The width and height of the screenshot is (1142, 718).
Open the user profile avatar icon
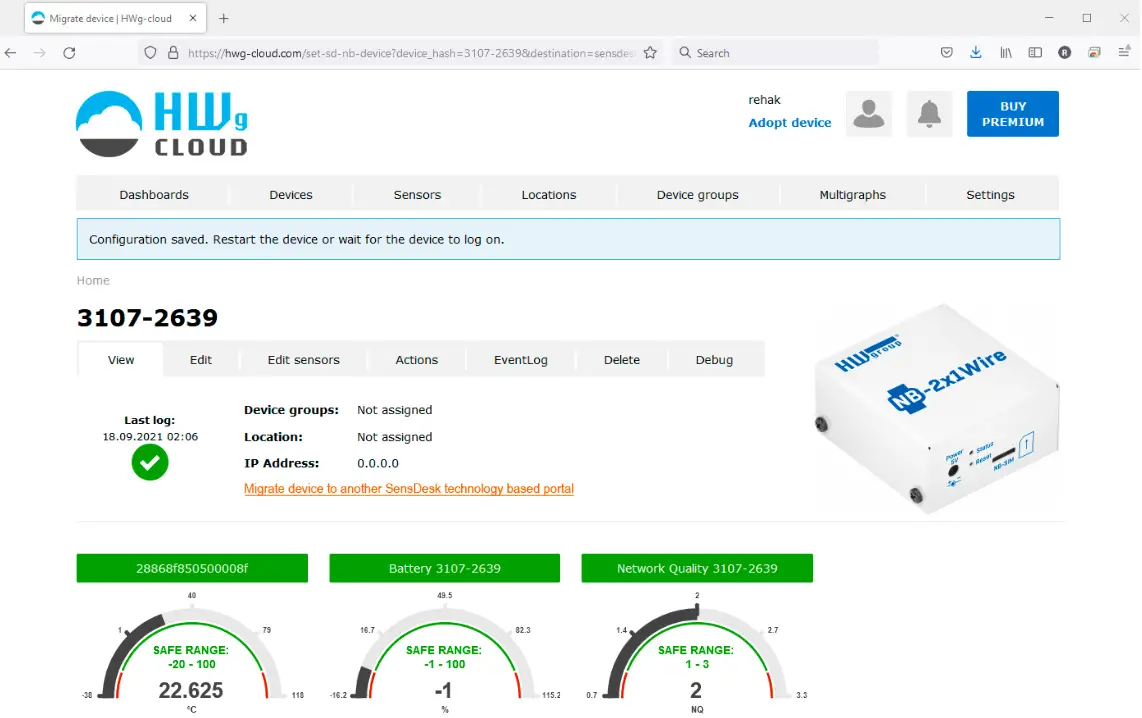[x=868, y=114]
